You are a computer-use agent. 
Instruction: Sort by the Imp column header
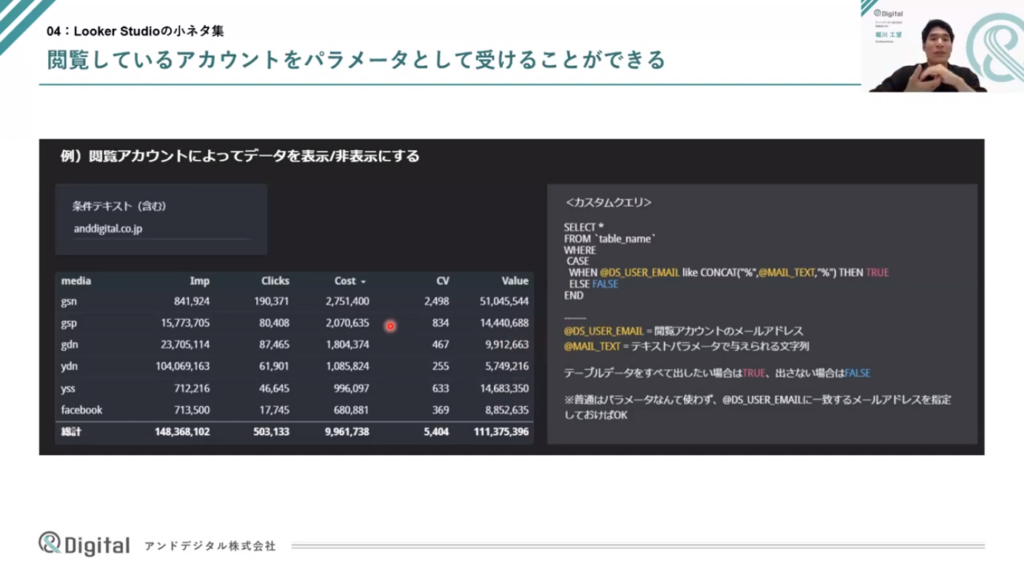click(199, 281)
